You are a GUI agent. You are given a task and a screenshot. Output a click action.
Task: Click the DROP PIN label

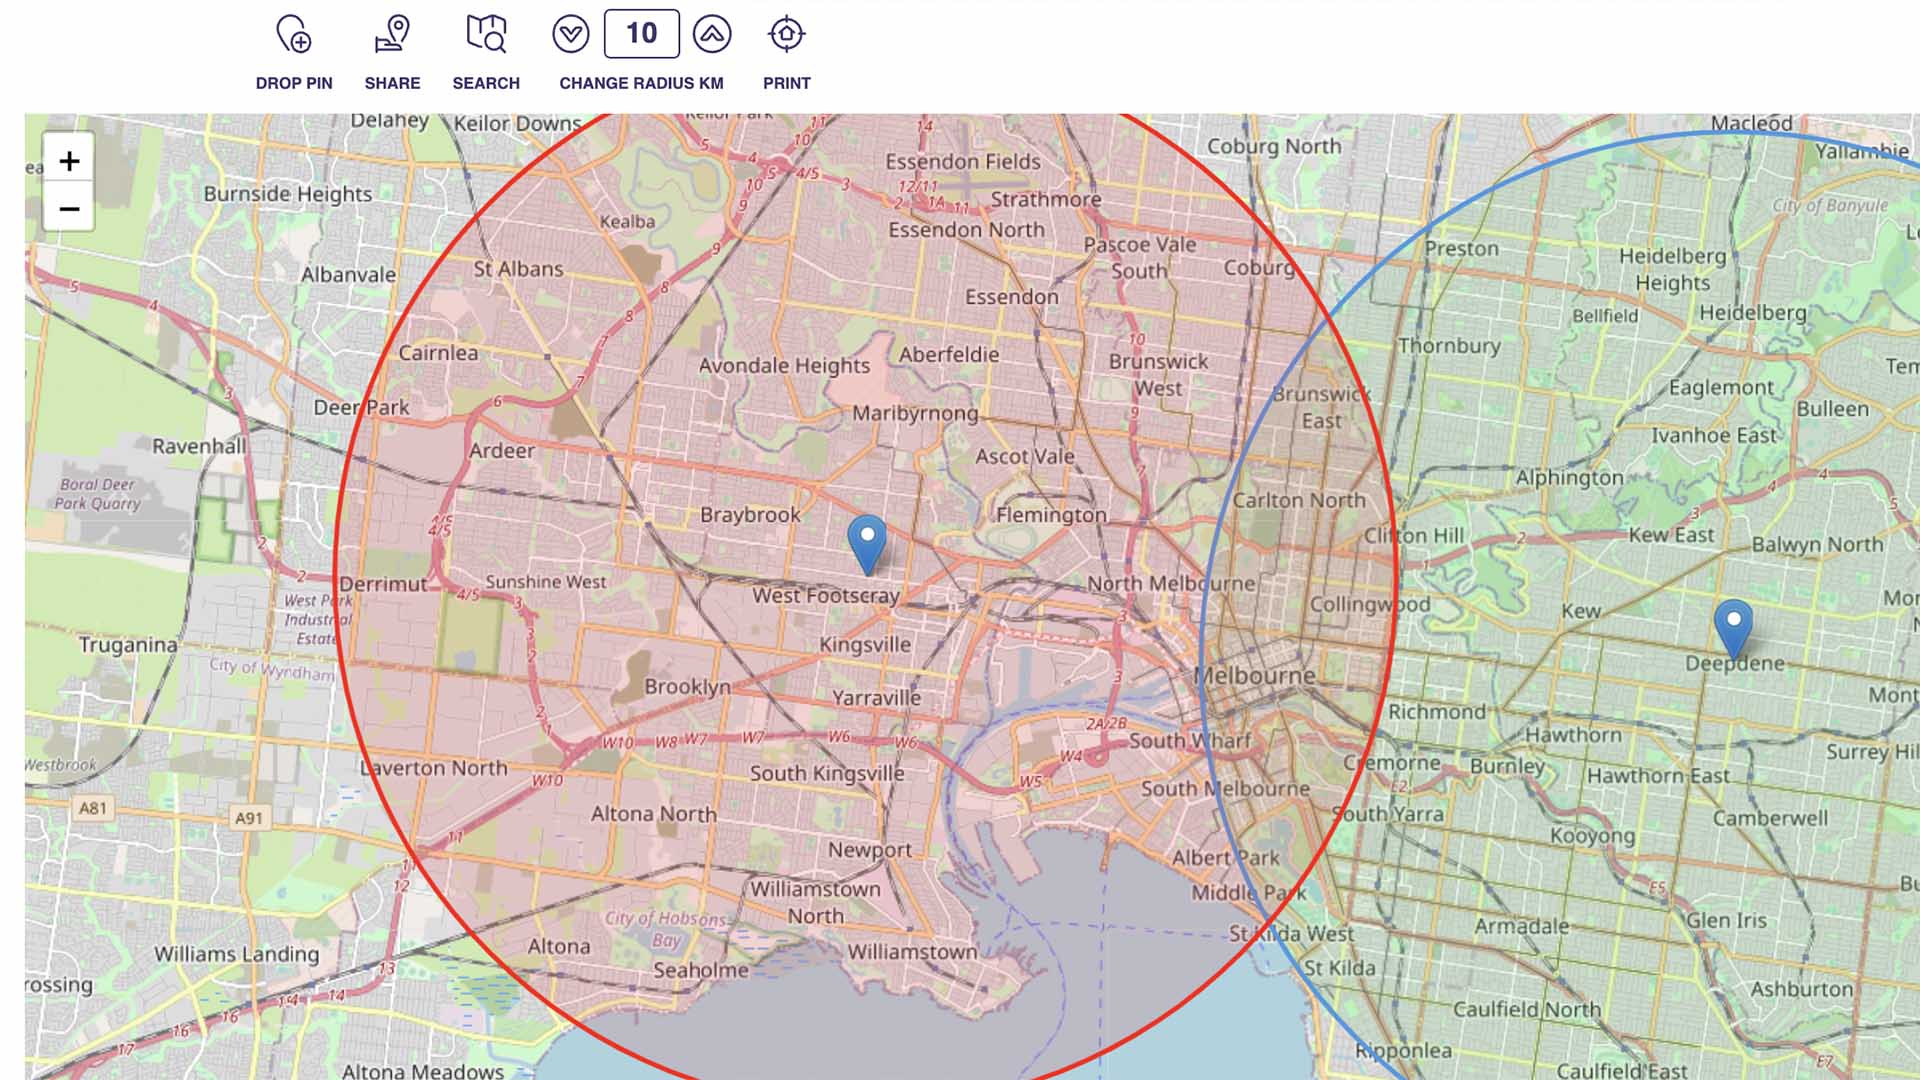pyautogui.click(x=294, y=83)
